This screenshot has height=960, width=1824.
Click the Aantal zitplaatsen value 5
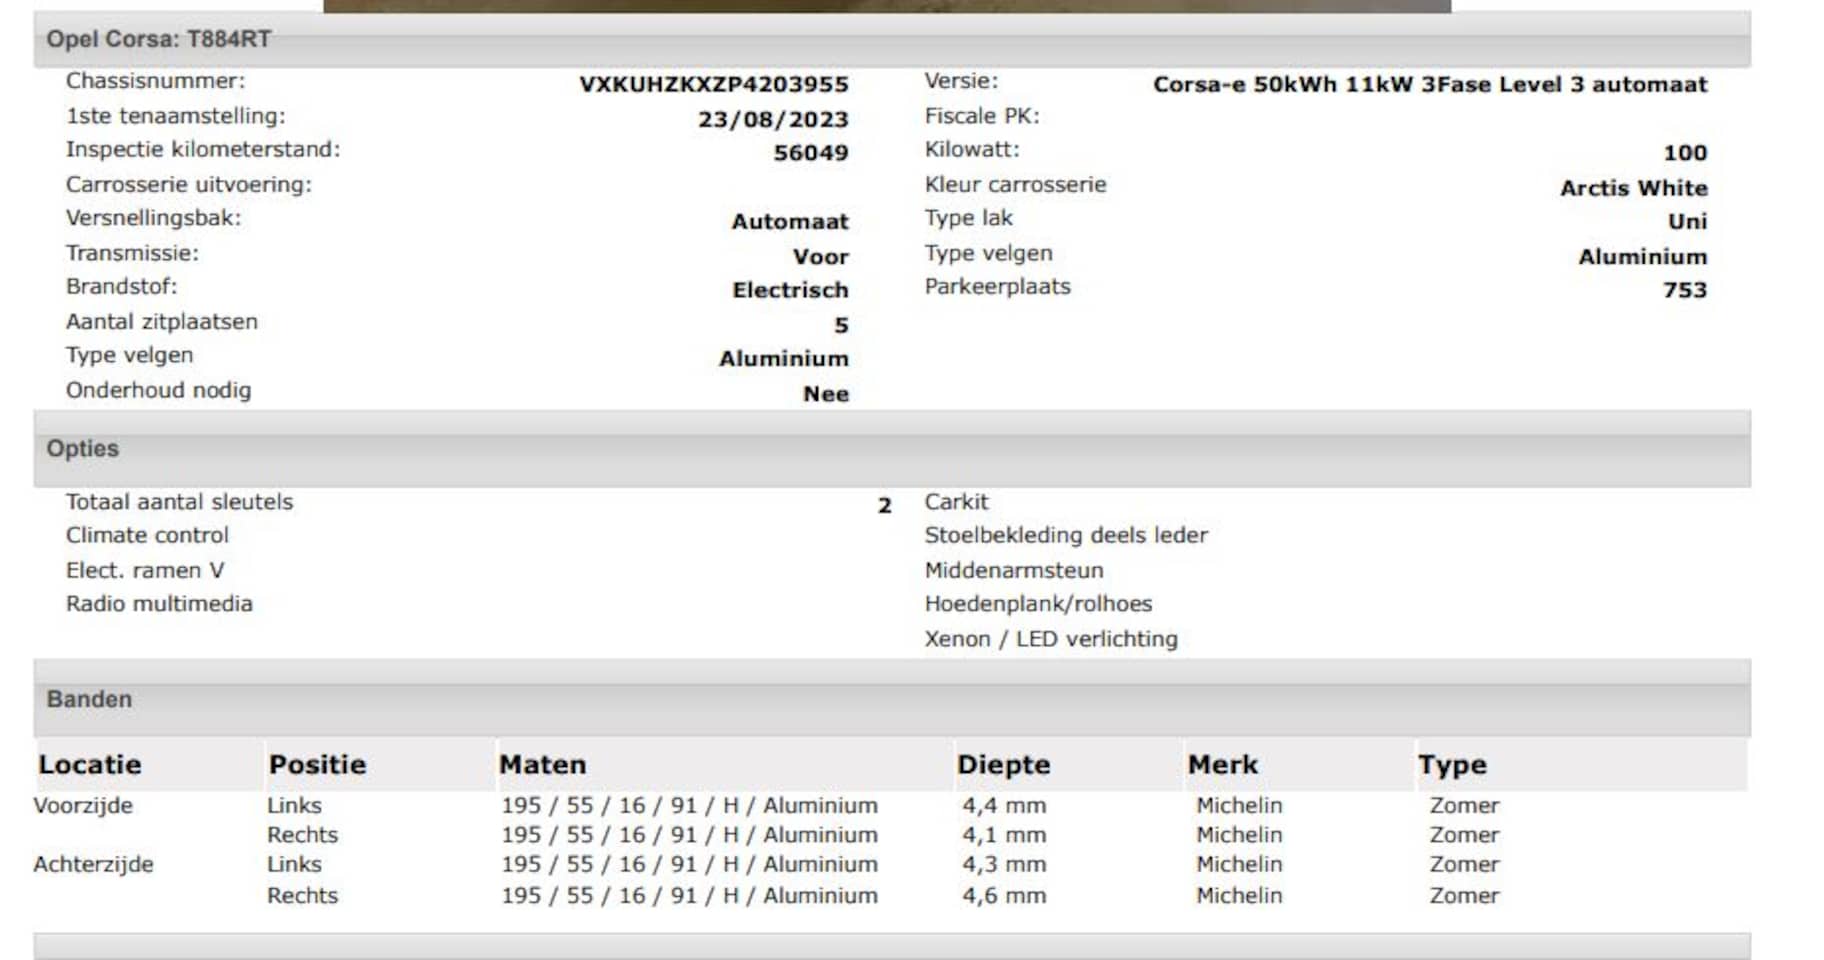click(x=841, y=325)
